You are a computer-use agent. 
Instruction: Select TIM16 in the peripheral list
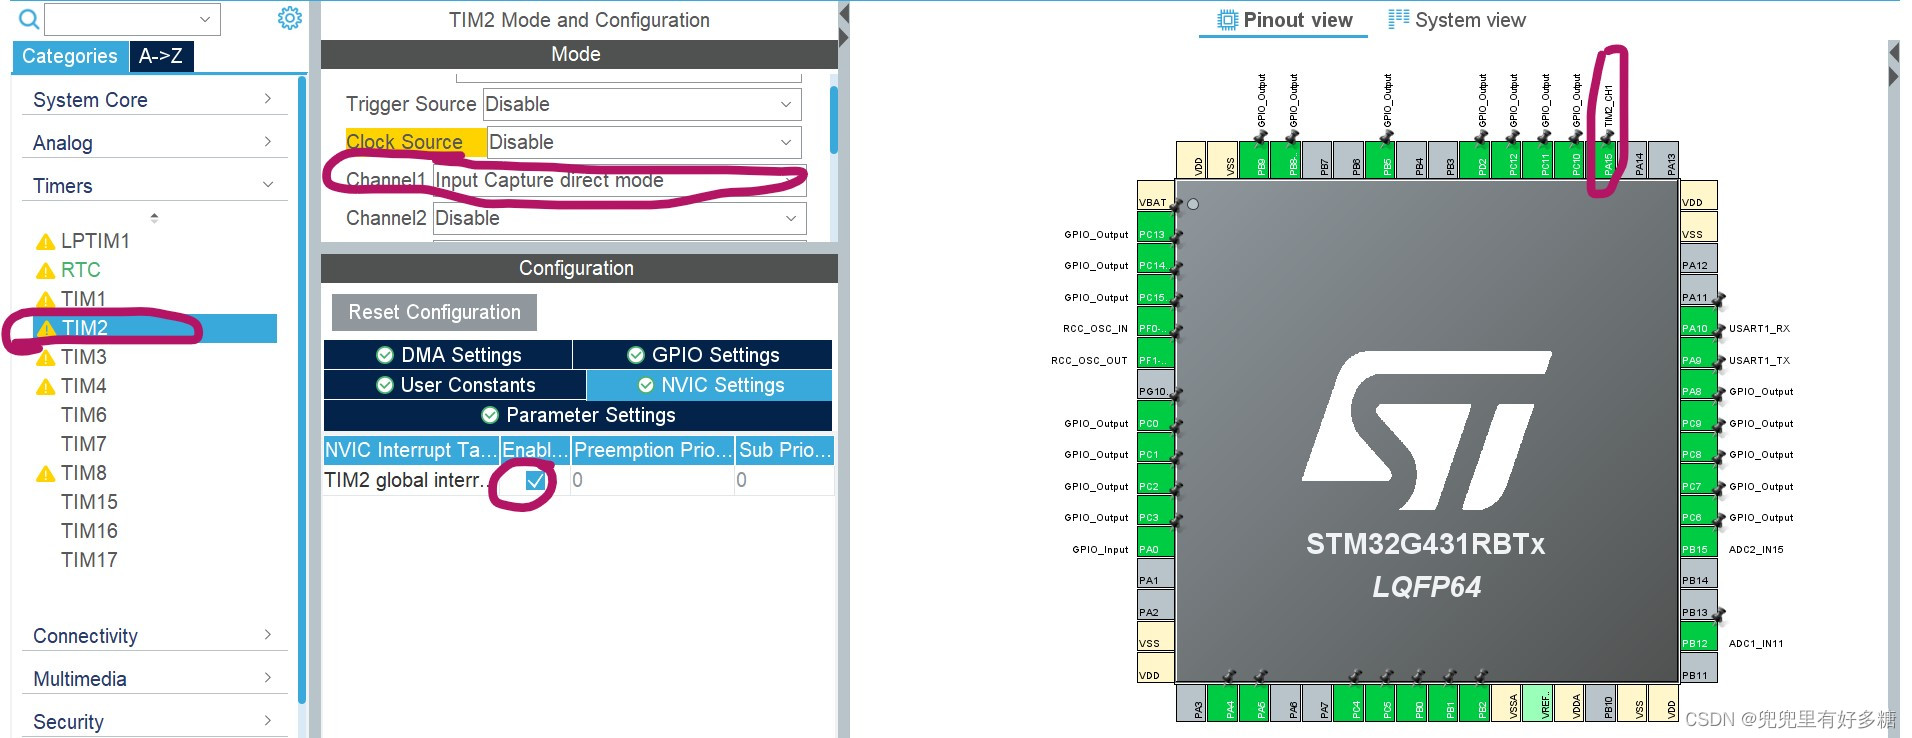[x=89, y=531]
